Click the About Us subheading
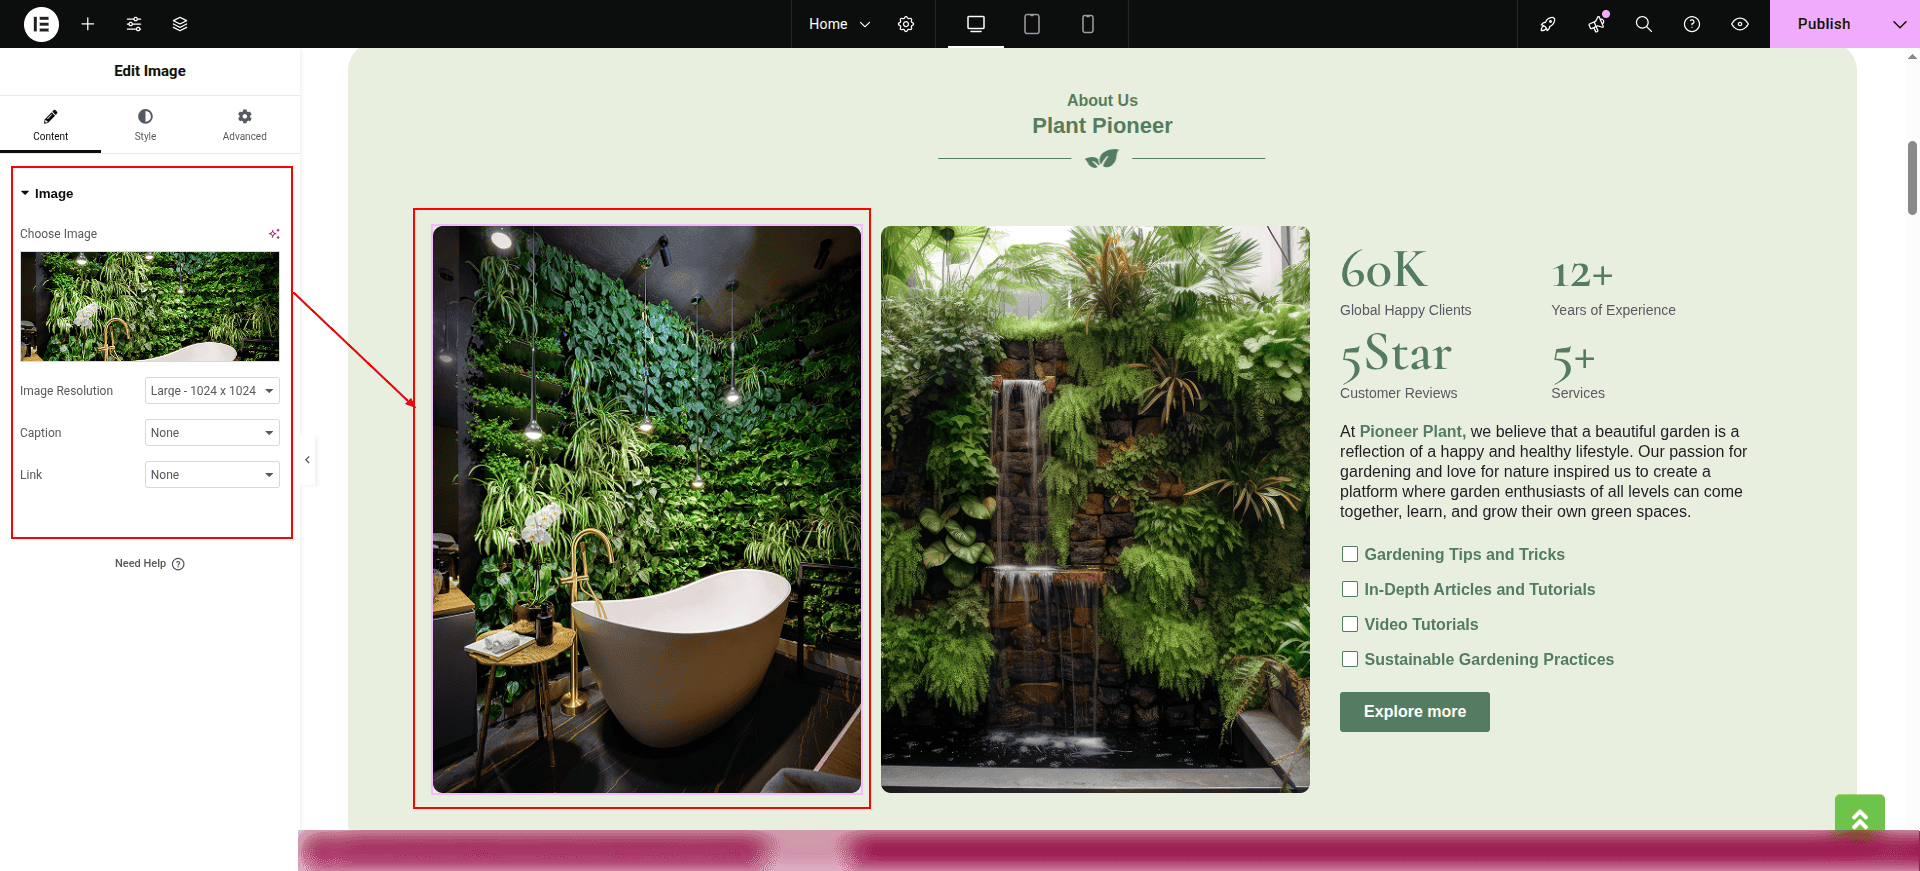1920x871 pixels. [x=1102, y=100]
